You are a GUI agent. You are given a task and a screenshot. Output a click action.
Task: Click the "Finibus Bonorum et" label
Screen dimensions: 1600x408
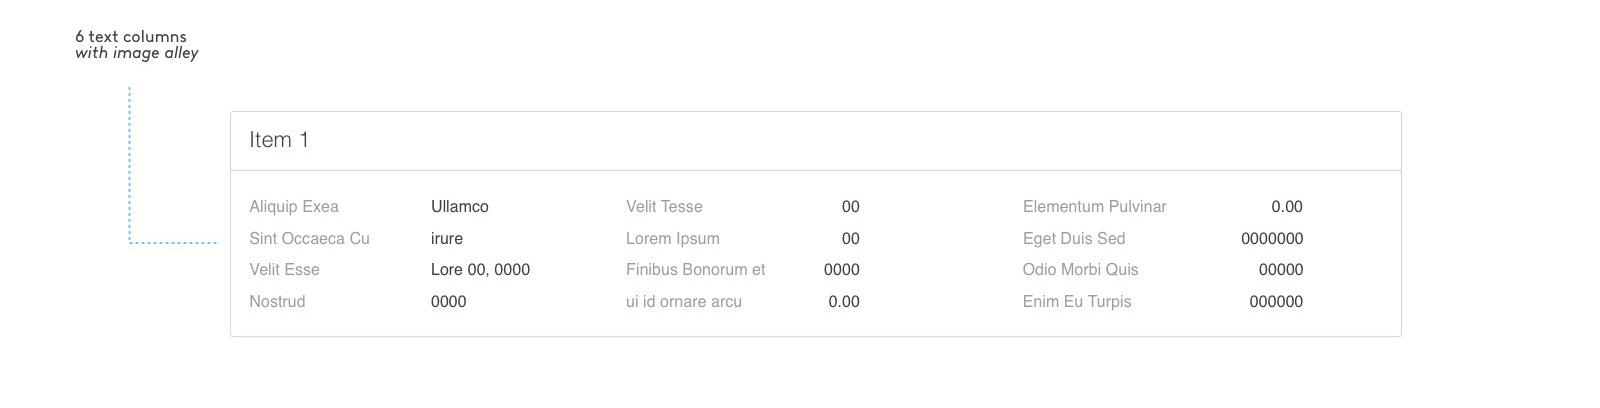(695, 270)
